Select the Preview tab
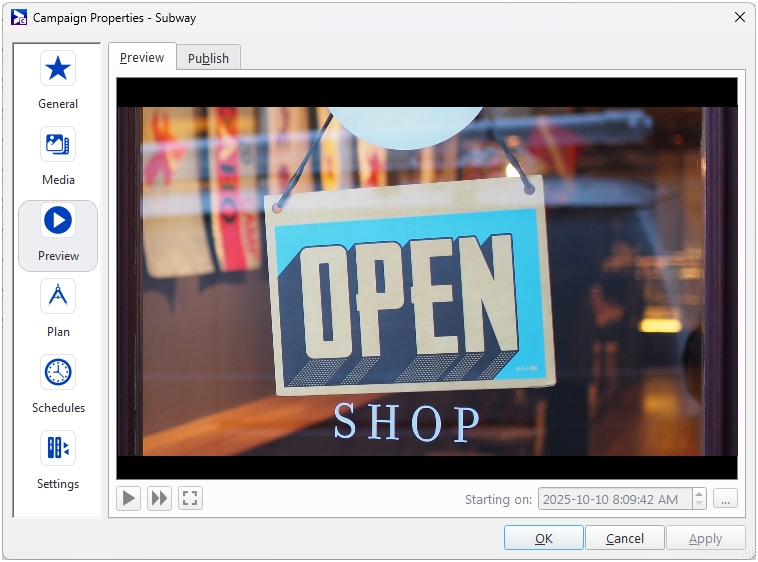758x562 pixels. pos(142,57)
